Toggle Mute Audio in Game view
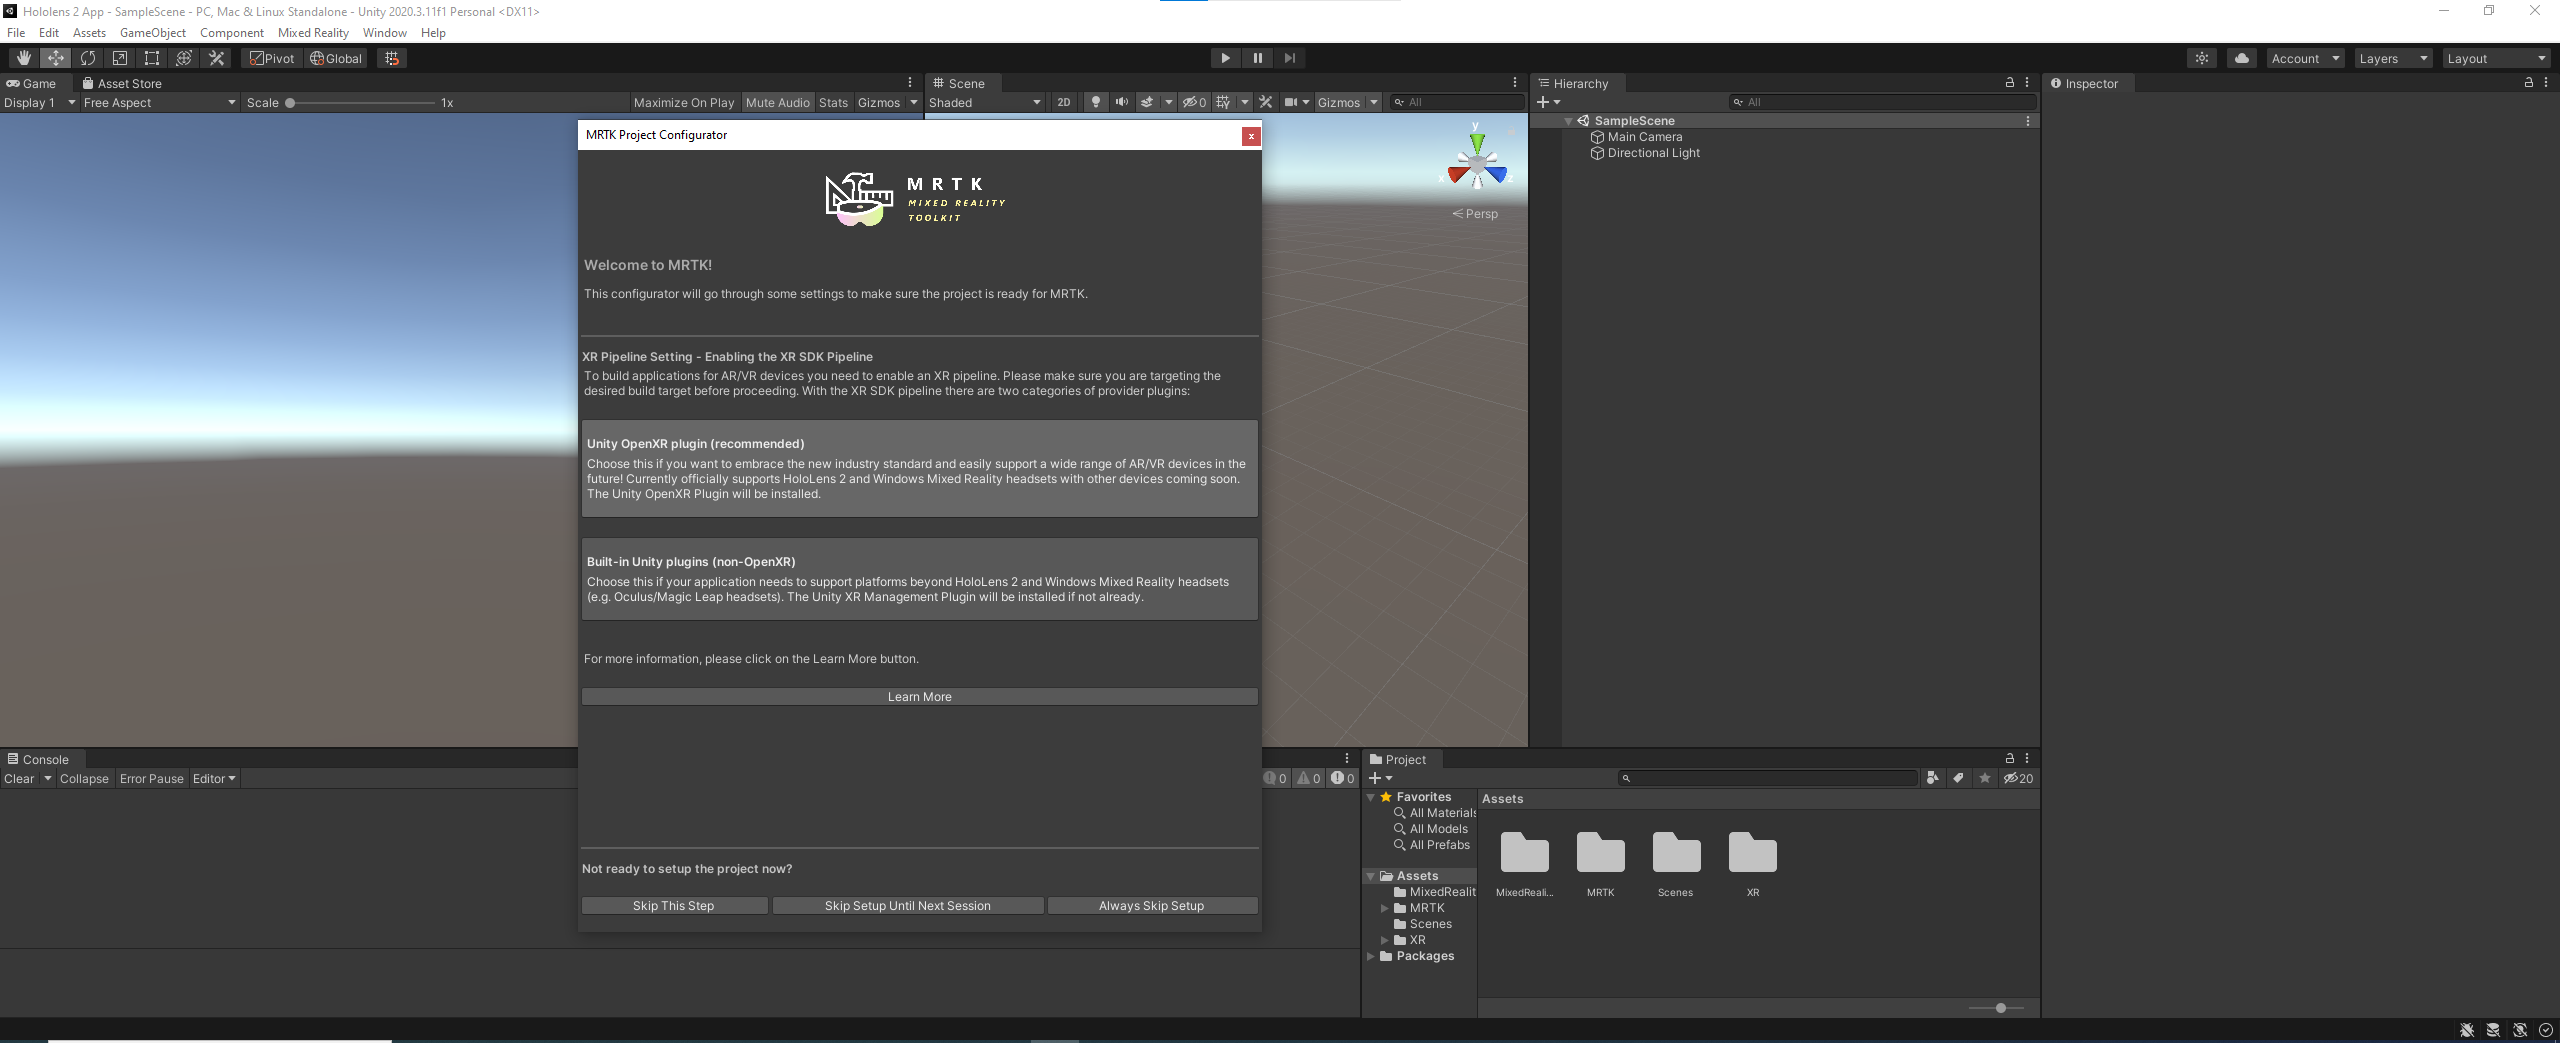The width and height of the screenshot is (2560, 1043). pos(777,102)
